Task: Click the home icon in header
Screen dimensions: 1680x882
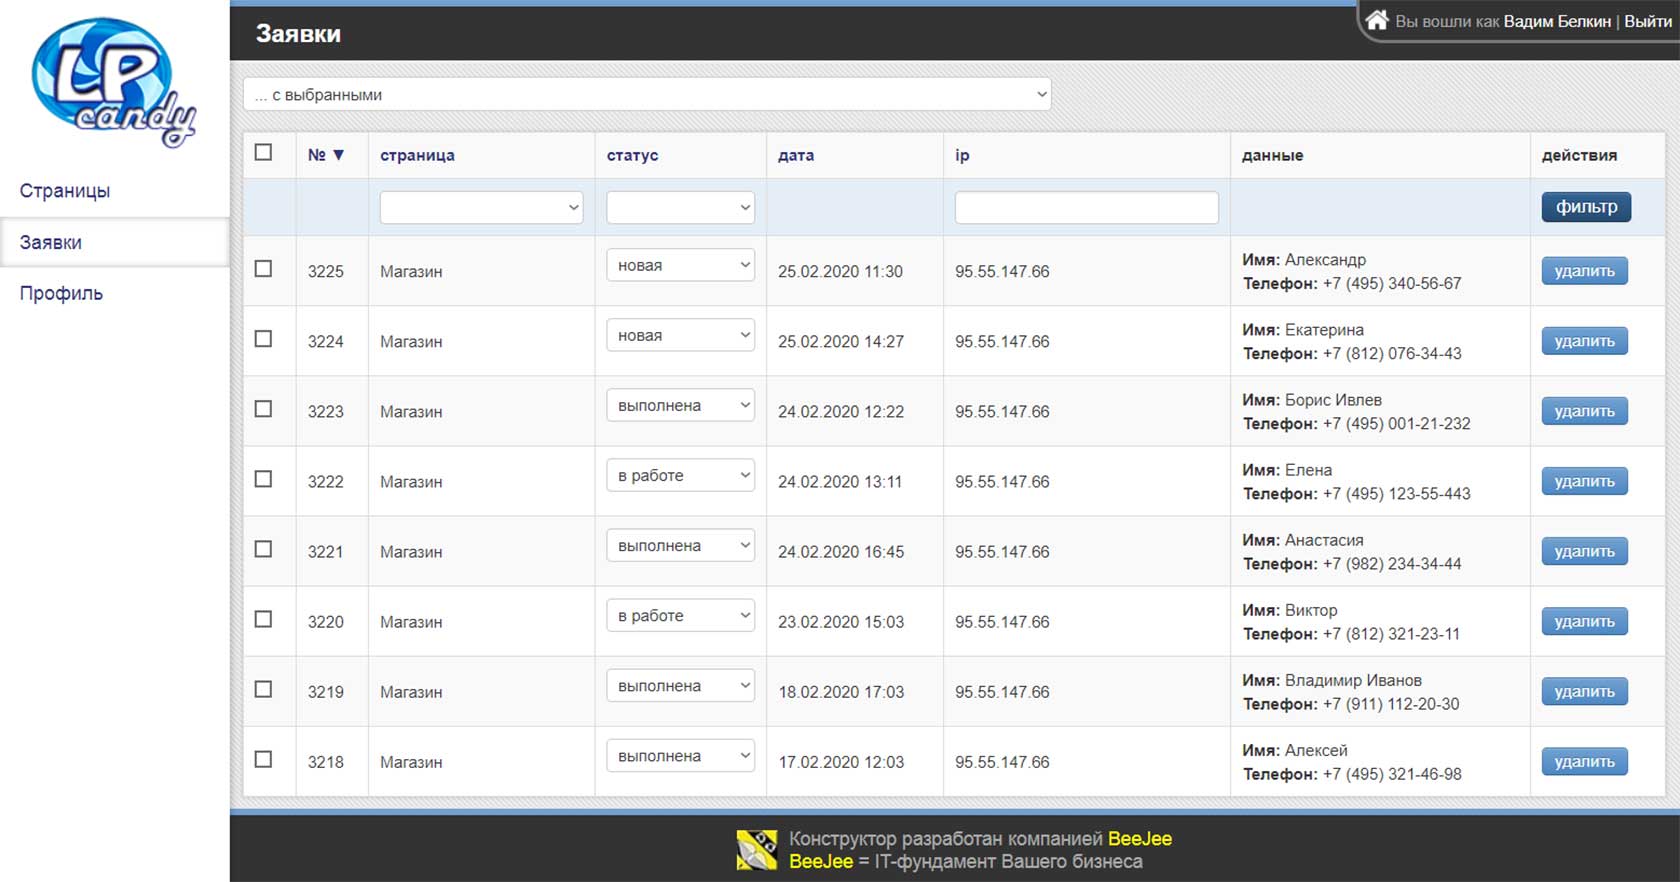Action: 1377,20
